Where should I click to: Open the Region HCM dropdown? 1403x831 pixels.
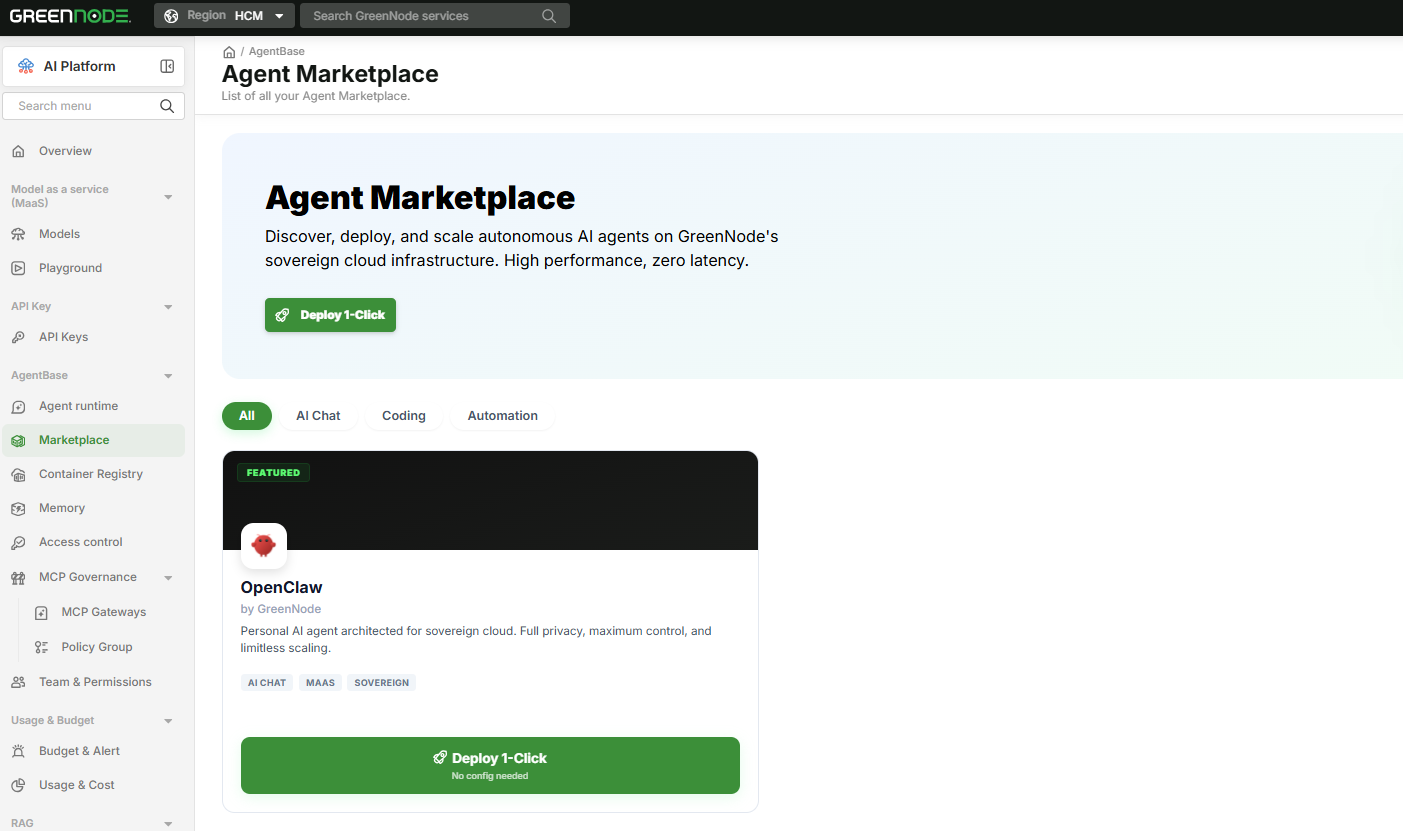click(x=225, y=16)
